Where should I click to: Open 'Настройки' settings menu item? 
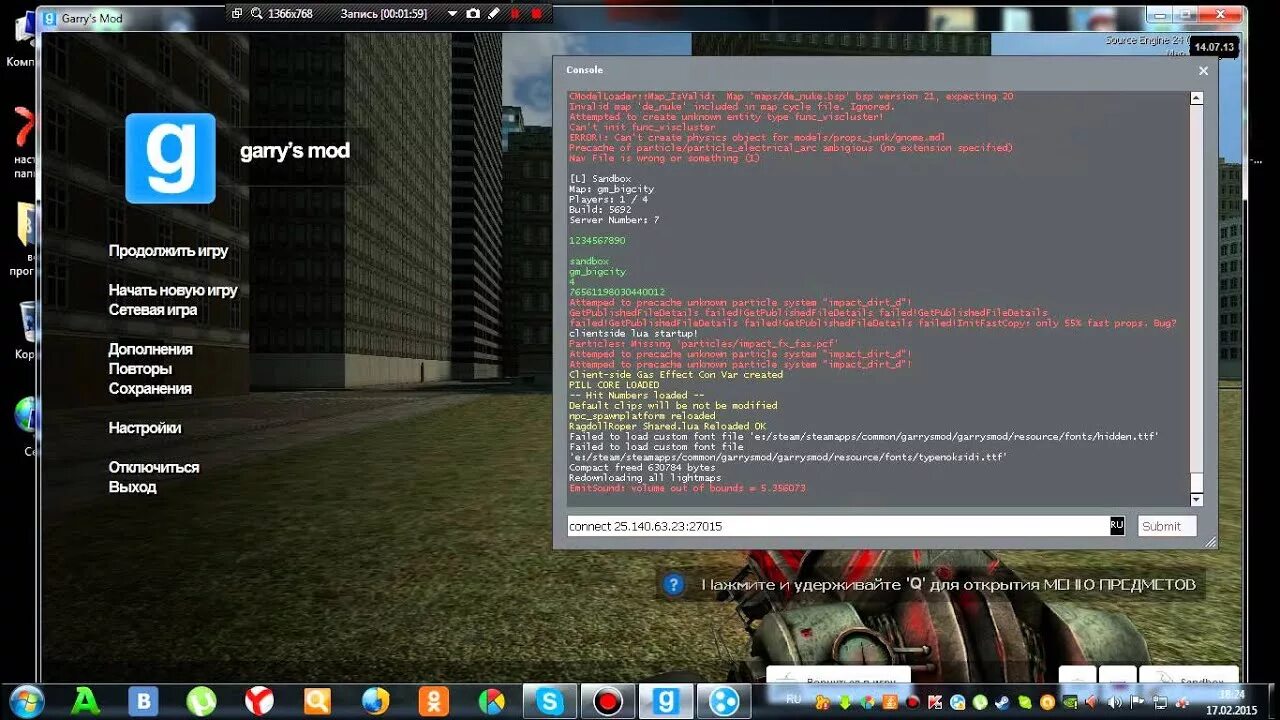click(145, 427)
